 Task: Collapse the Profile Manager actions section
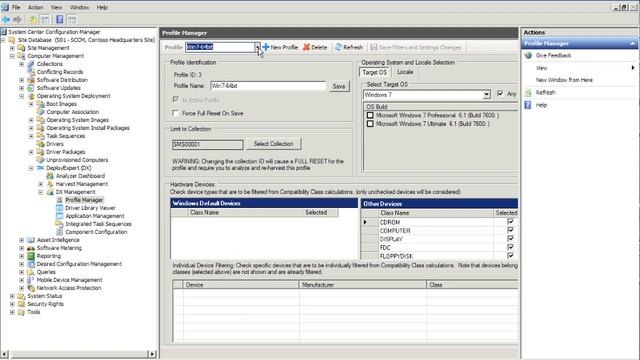[x=632, y=44]
